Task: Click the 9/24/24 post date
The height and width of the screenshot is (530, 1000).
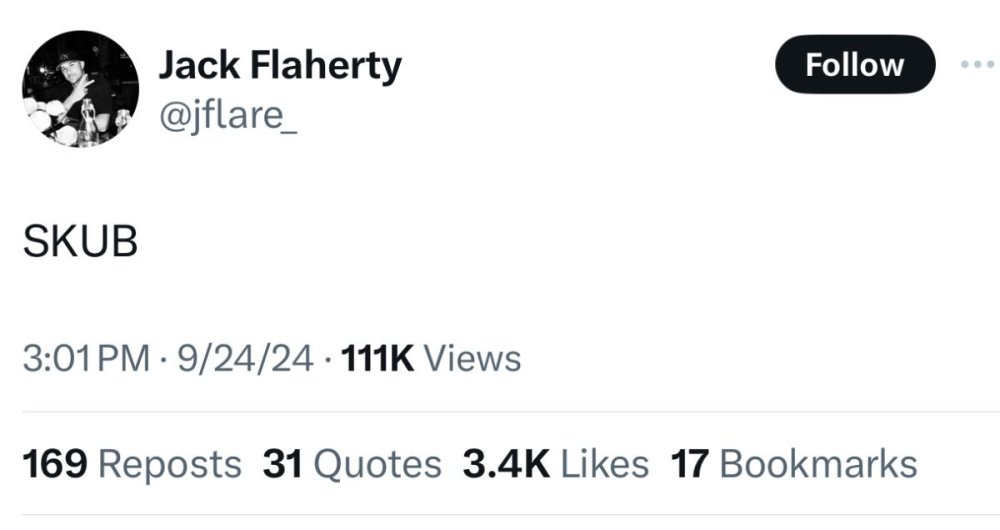Action: pyautogui.click(x=245, y=358)
